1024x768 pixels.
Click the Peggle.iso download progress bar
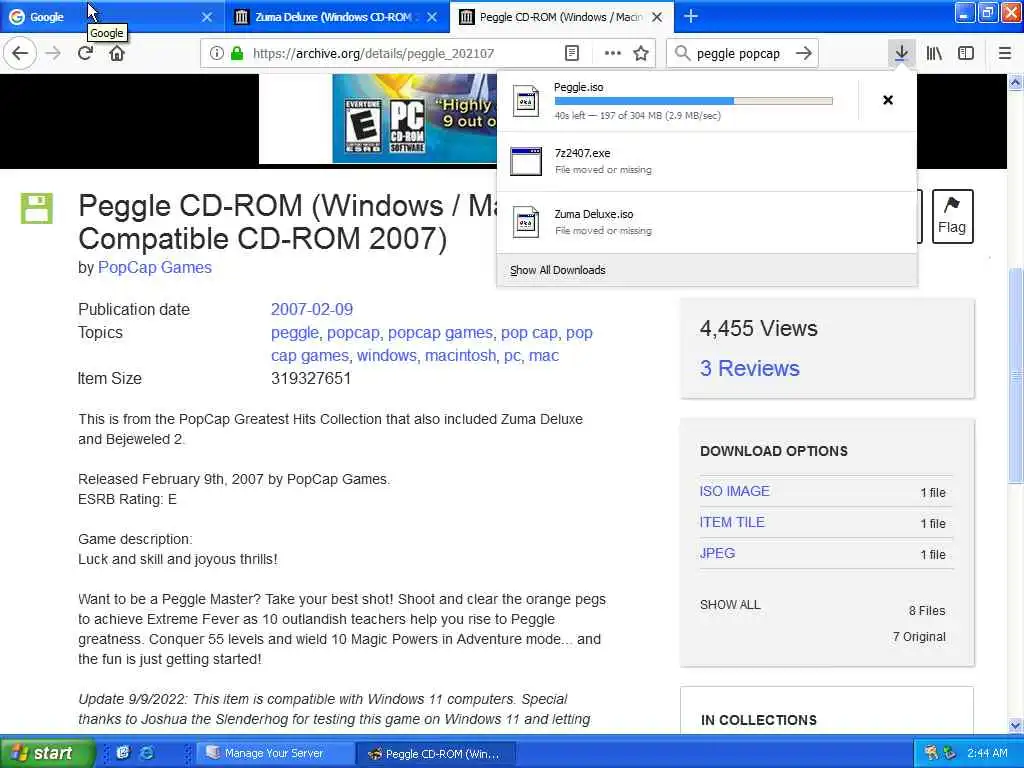(x=694, y=101)
